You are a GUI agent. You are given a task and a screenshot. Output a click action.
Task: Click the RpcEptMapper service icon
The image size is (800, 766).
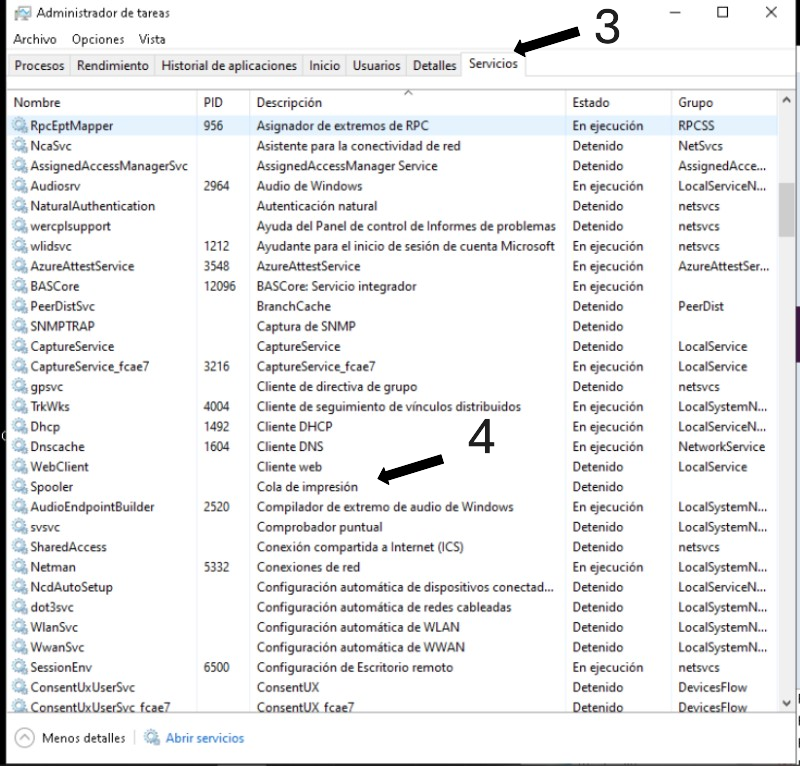tap(19, 126)
